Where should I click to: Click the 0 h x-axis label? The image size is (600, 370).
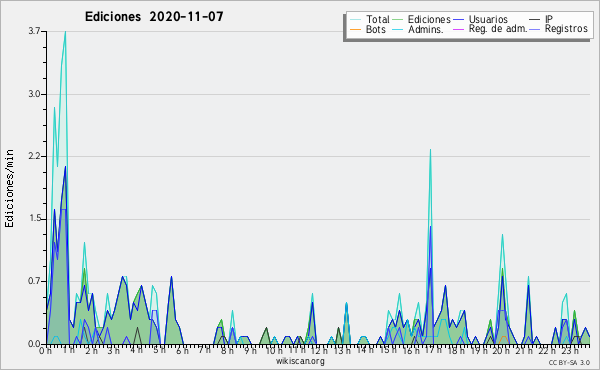click(x=45, y=351)
